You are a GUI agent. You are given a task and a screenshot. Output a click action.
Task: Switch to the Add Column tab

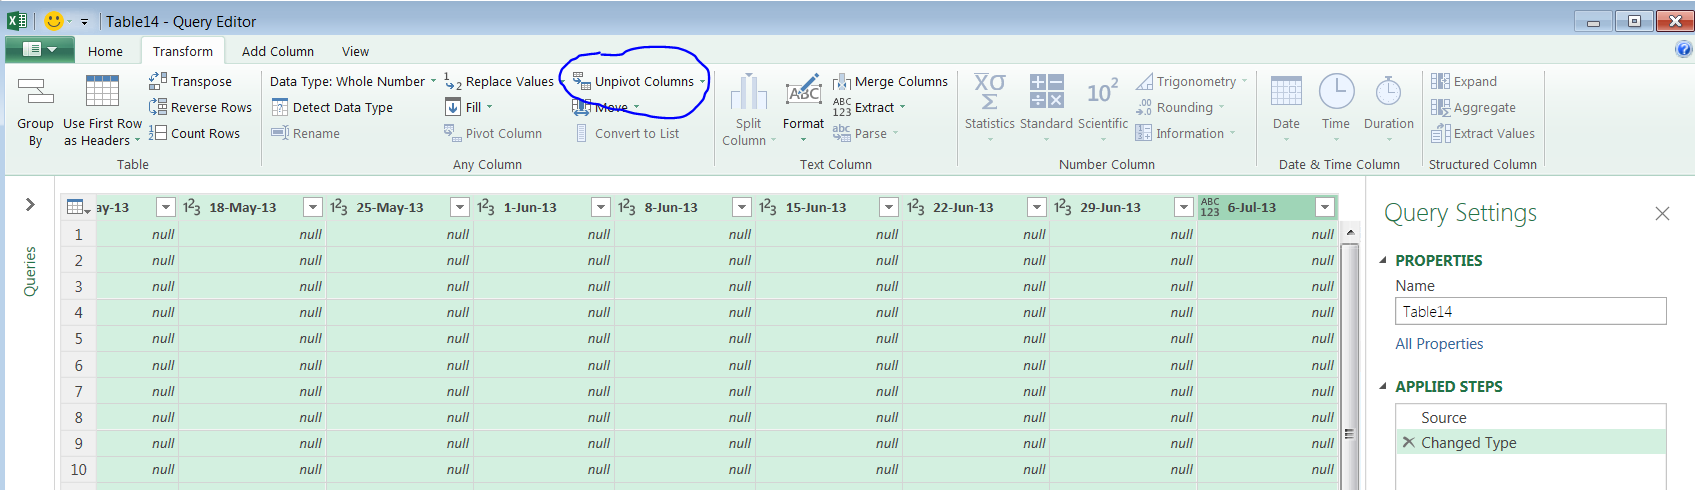[x=277, y=51]
